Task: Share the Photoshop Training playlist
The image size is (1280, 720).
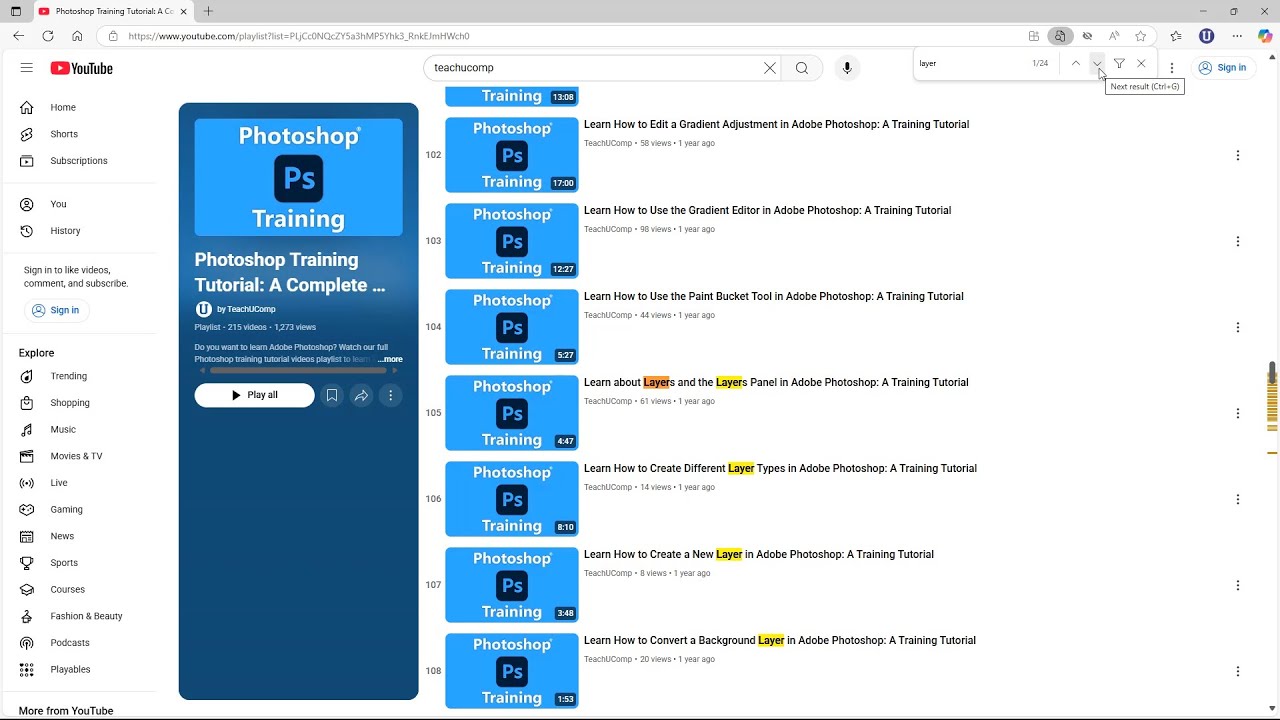Action: coord(361,395)
